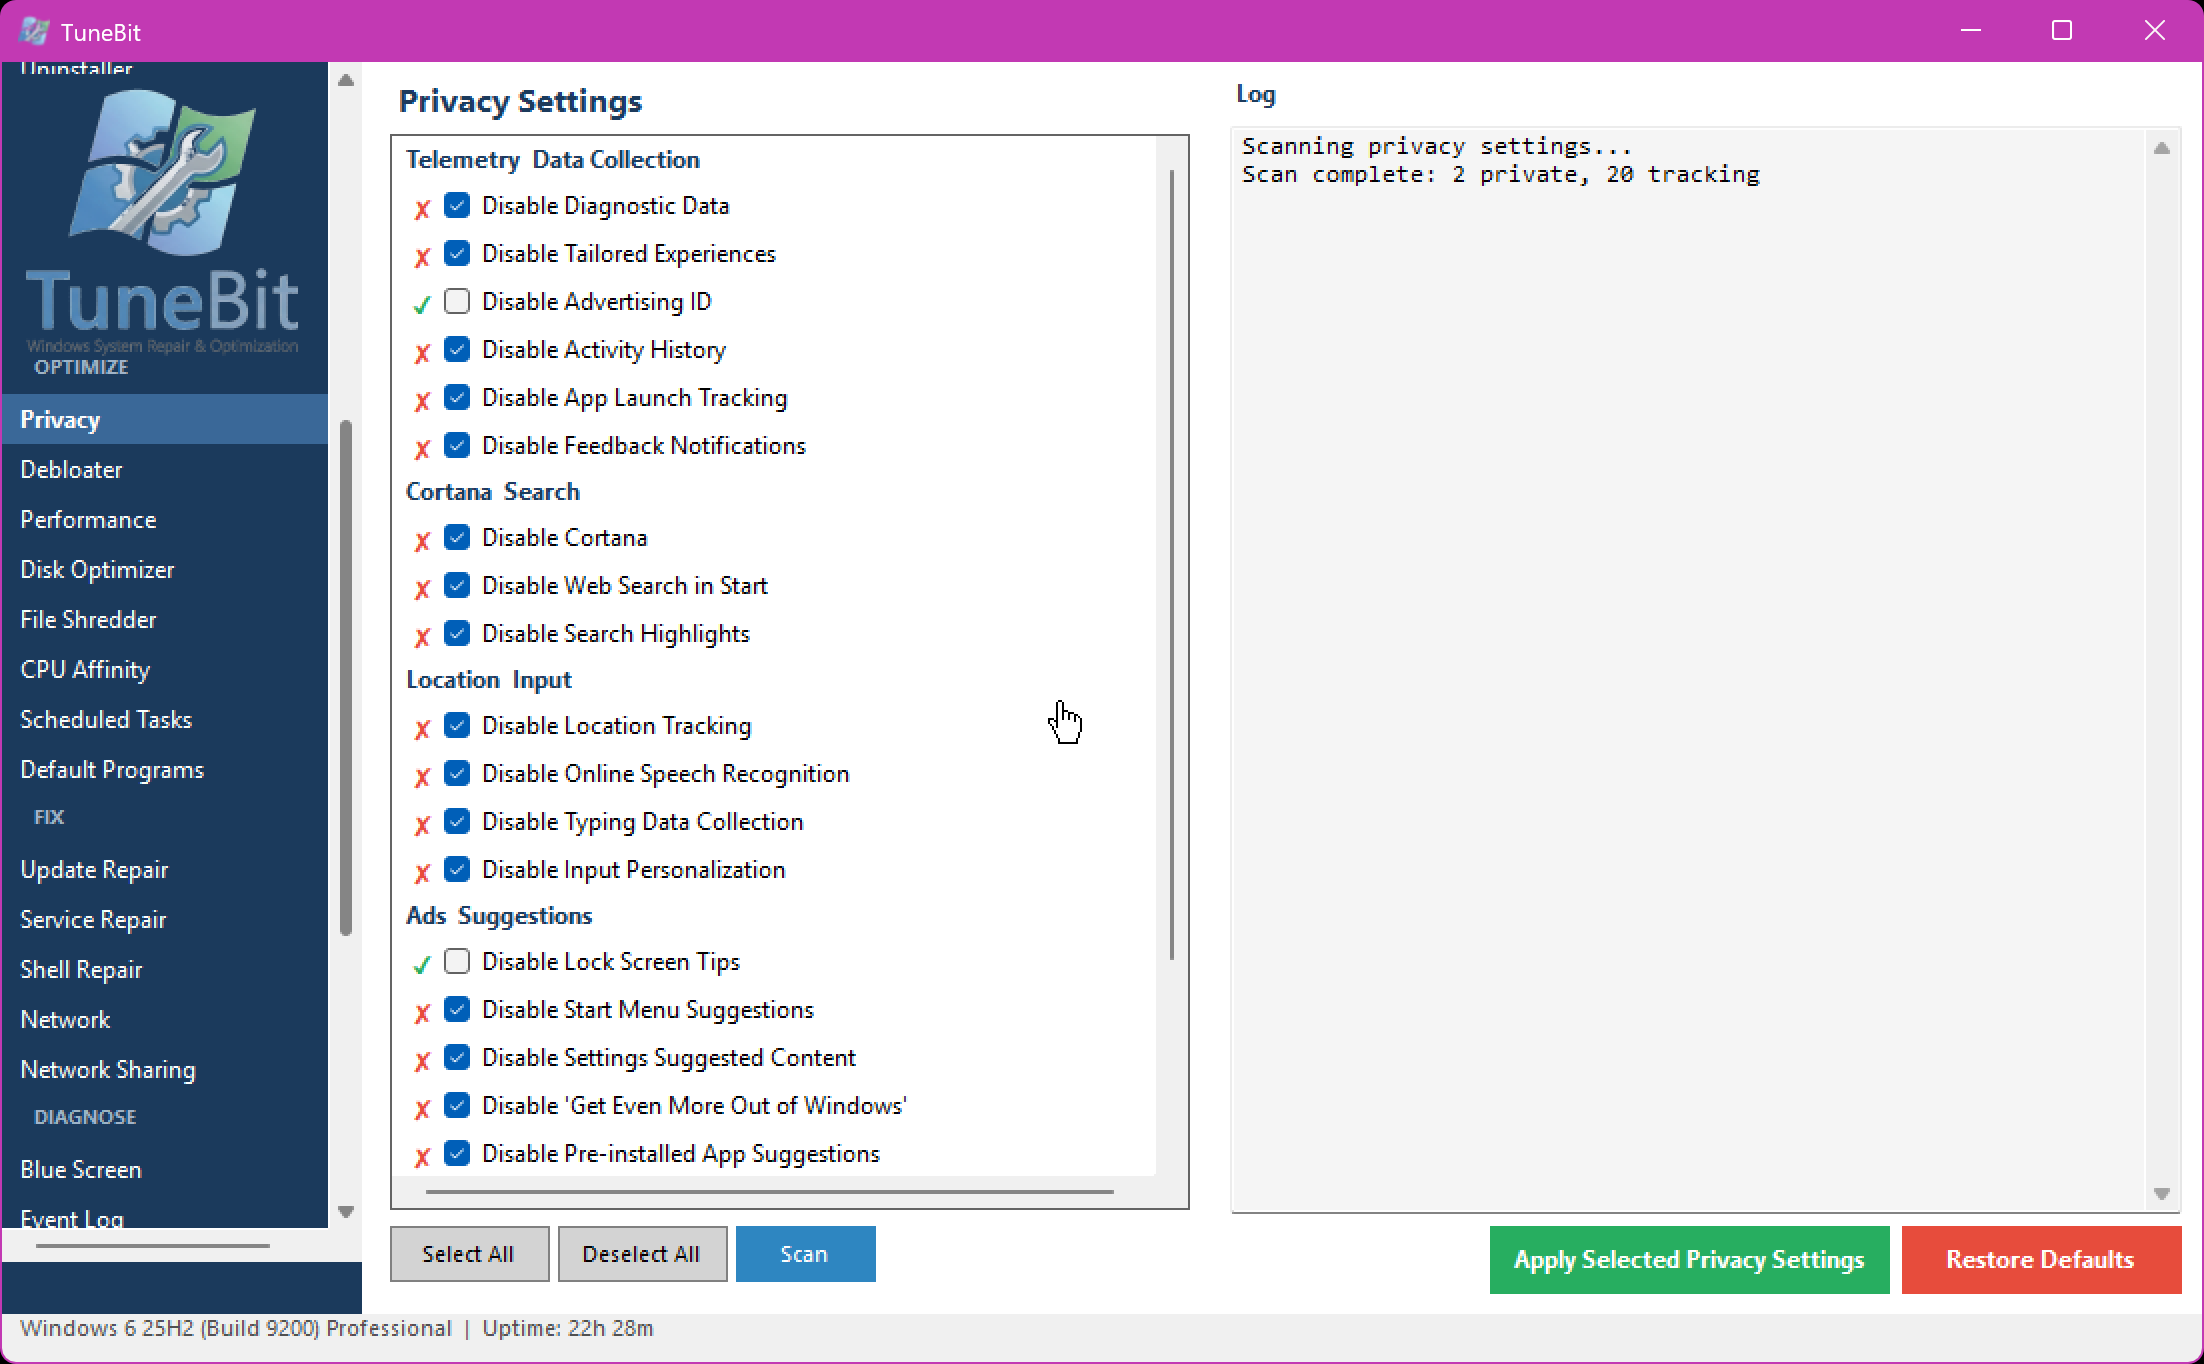Click the Ads Suggestions heading
This screenshot has width=2204, height=1364.
pos(499,916)
